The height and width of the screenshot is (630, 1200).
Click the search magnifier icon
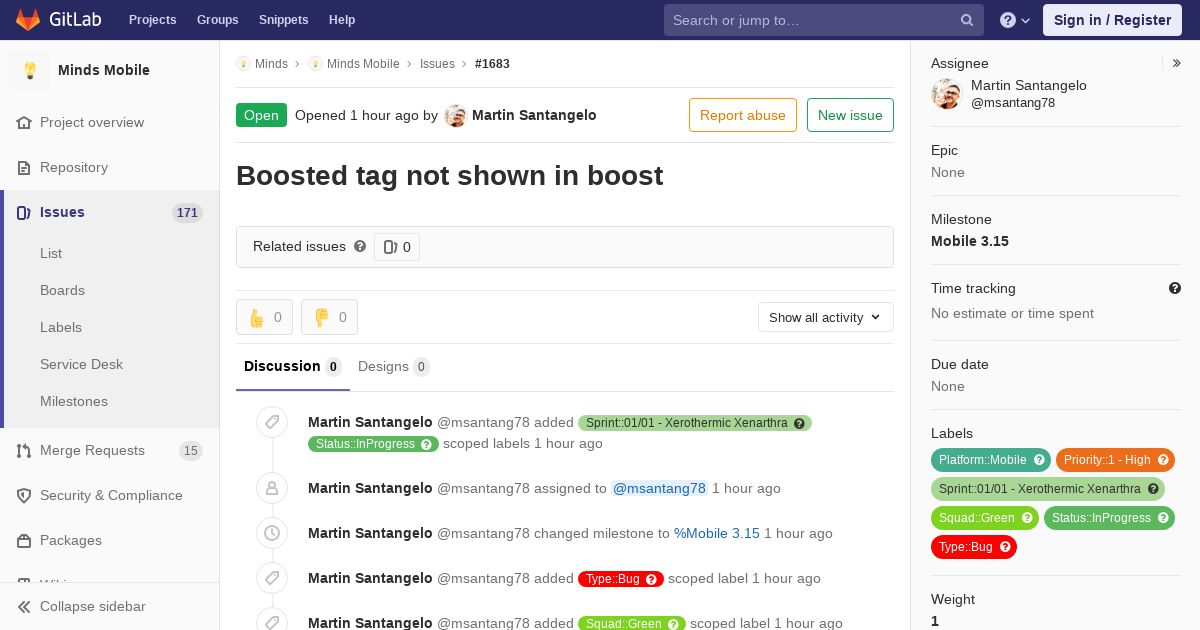pyautogui.click(x=967, y=20)
